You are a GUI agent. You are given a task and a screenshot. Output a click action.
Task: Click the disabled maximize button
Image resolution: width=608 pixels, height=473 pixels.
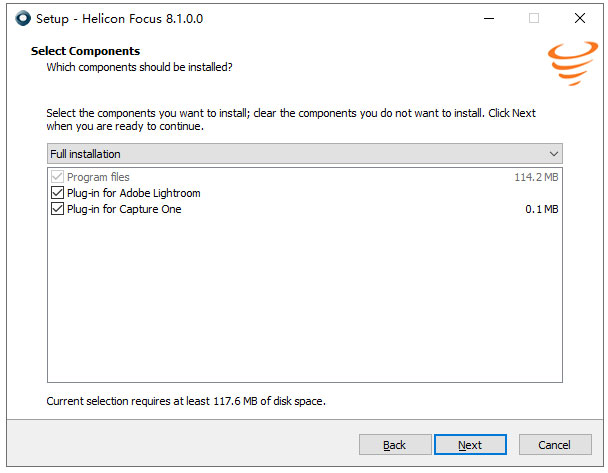pyautogui.click(x=534, y=18)
